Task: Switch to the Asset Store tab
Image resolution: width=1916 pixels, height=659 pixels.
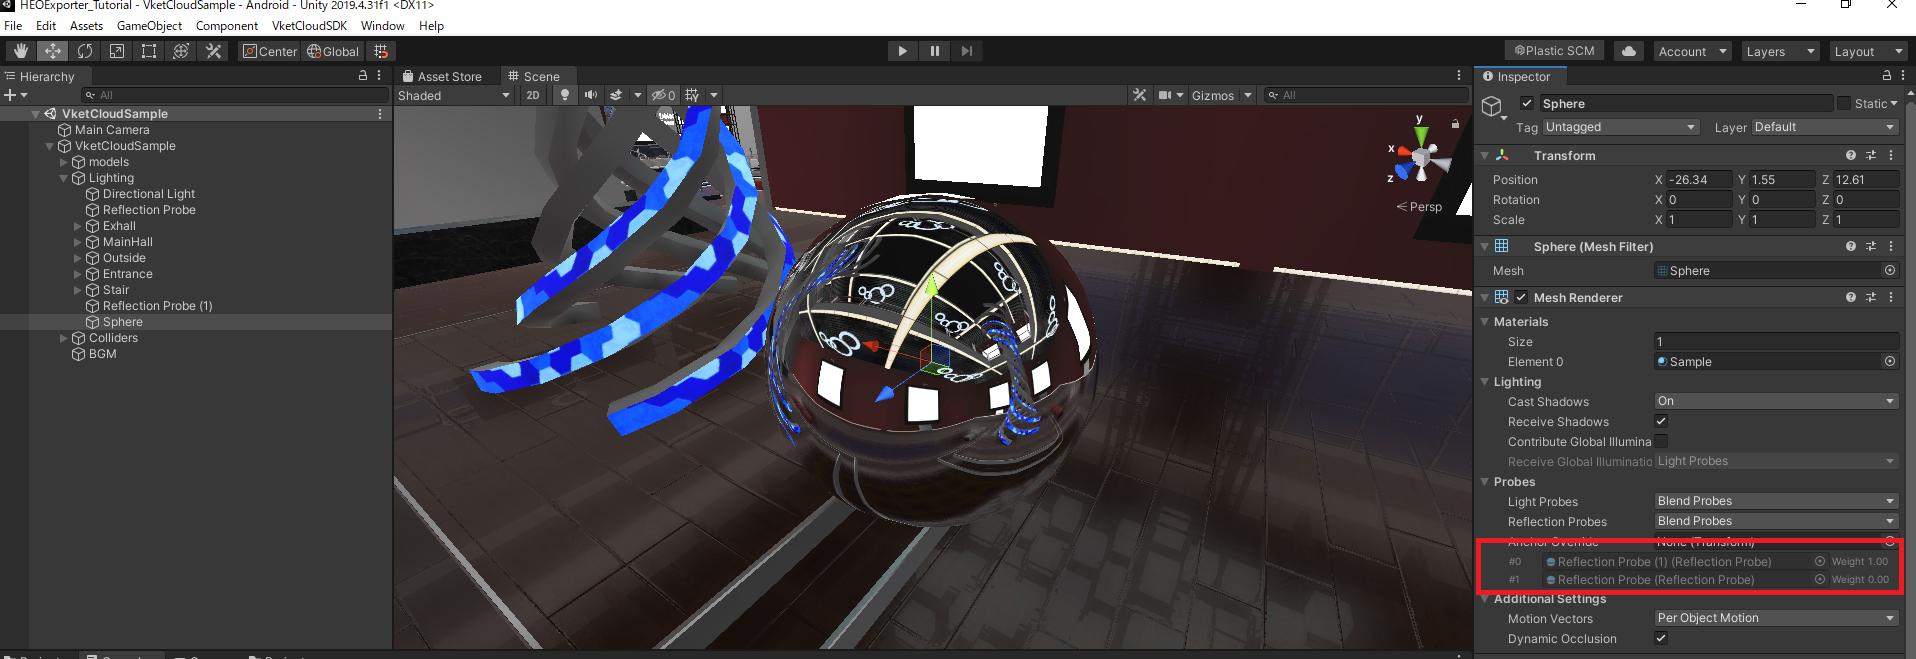Action: pyautogui.click(x=442, y=76)
